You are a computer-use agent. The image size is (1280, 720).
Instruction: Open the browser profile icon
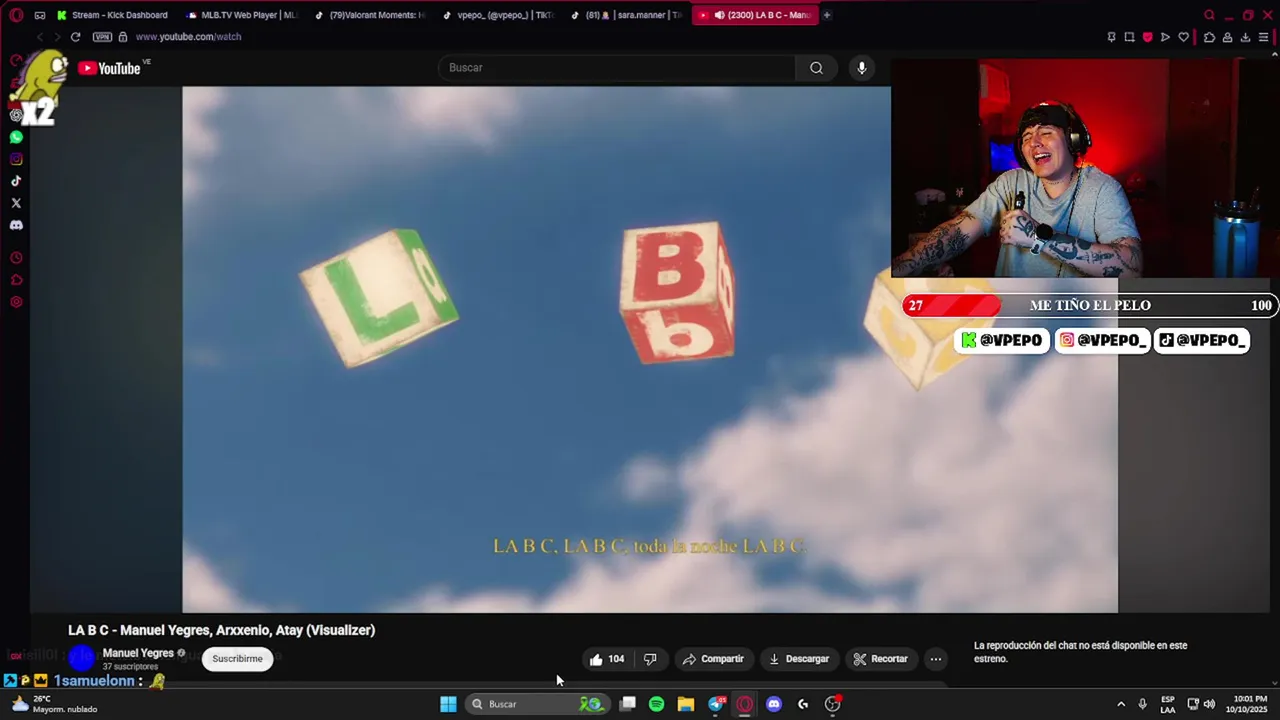coord(1227,37)
